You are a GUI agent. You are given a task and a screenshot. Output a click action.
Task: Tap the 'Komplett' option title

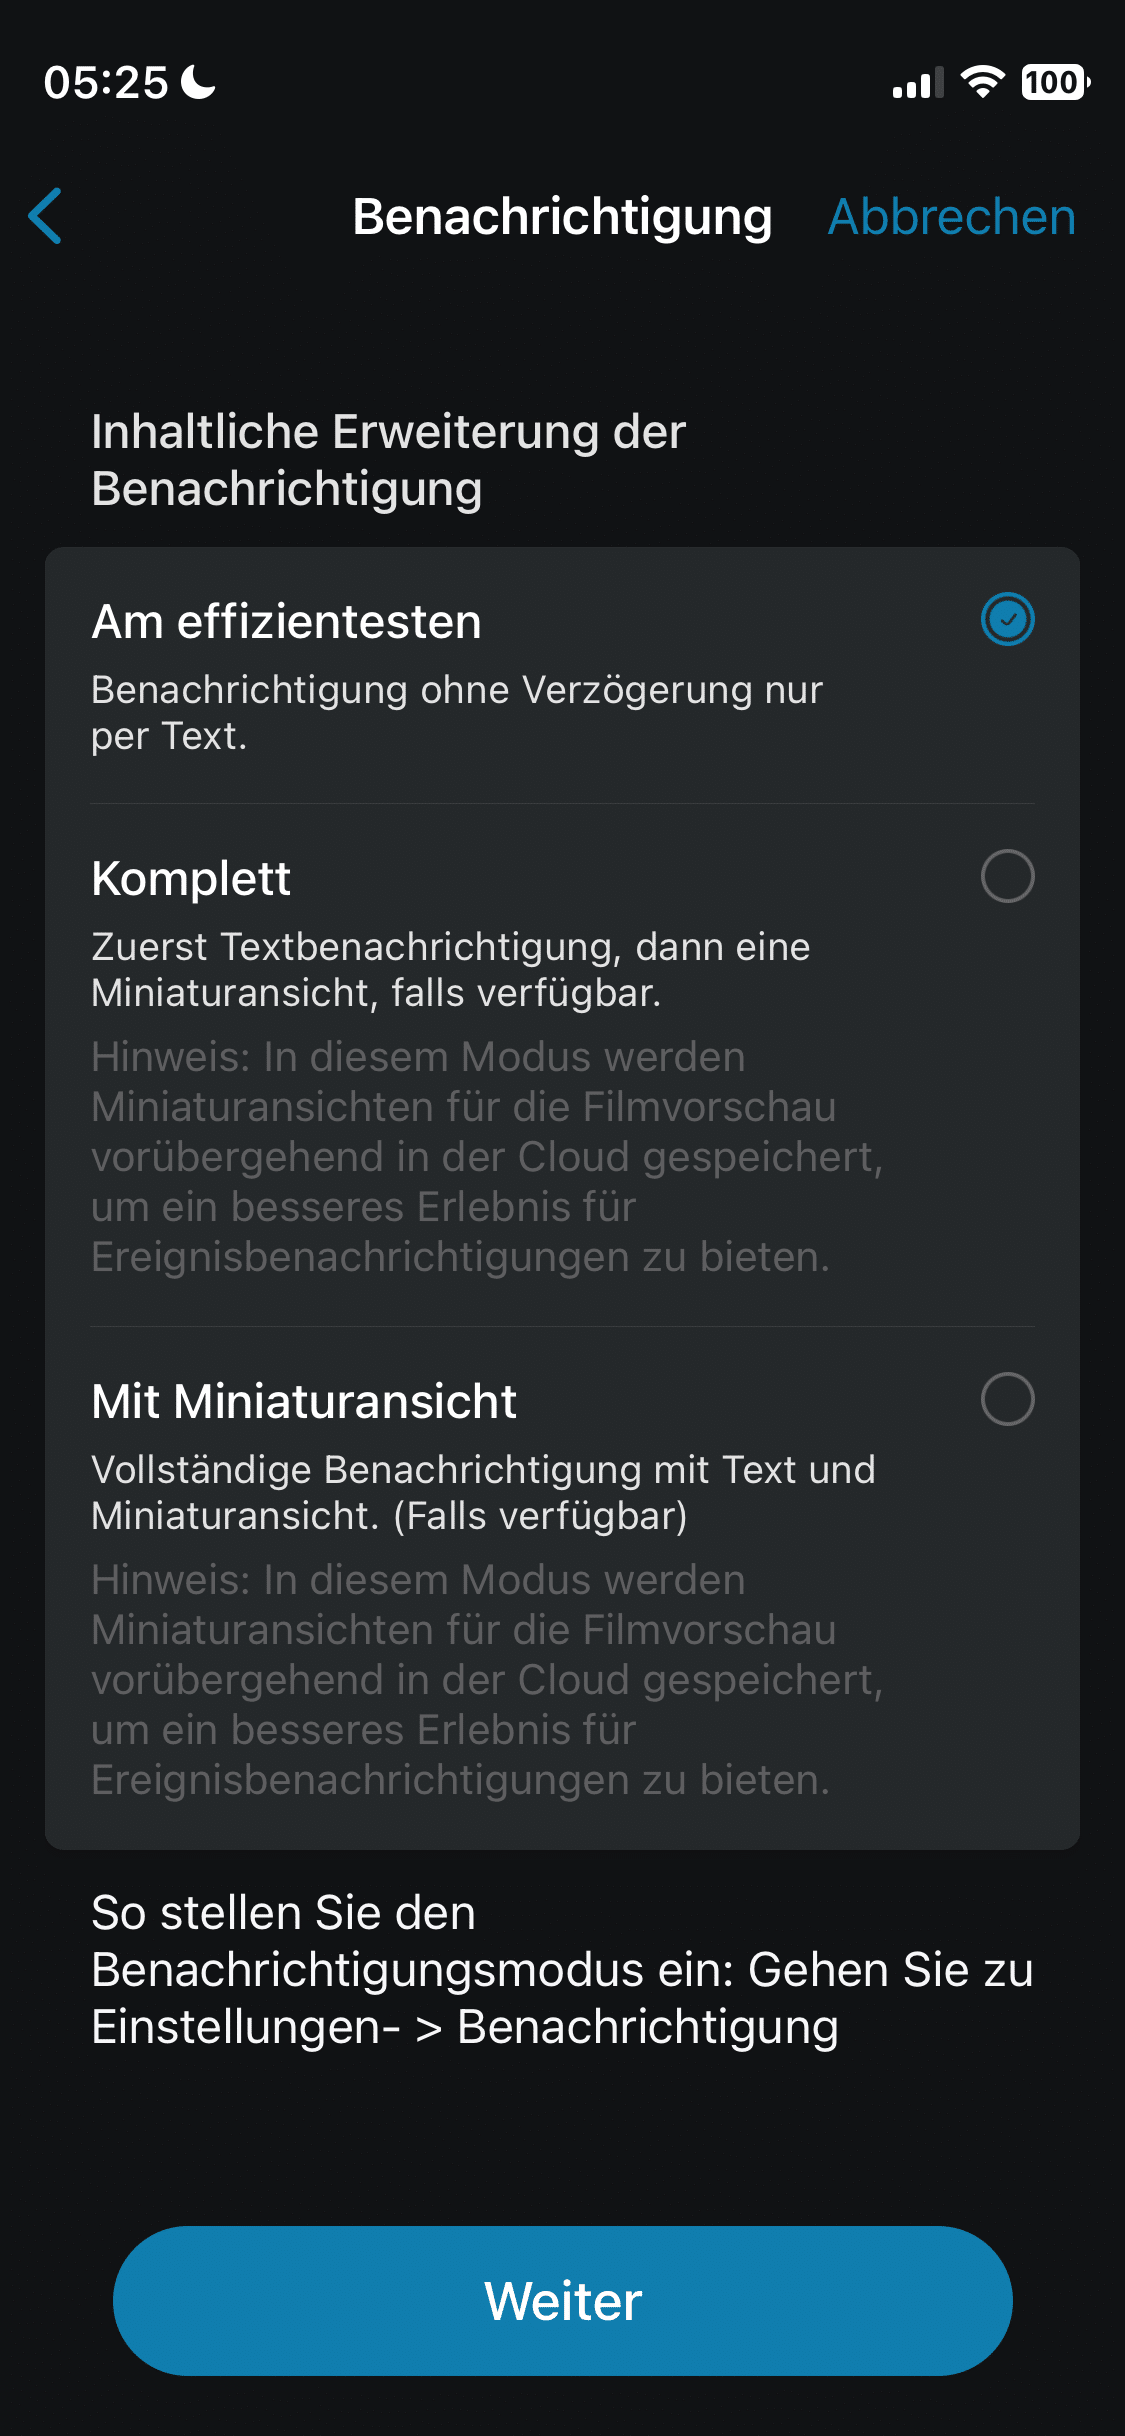pos(191,879)
